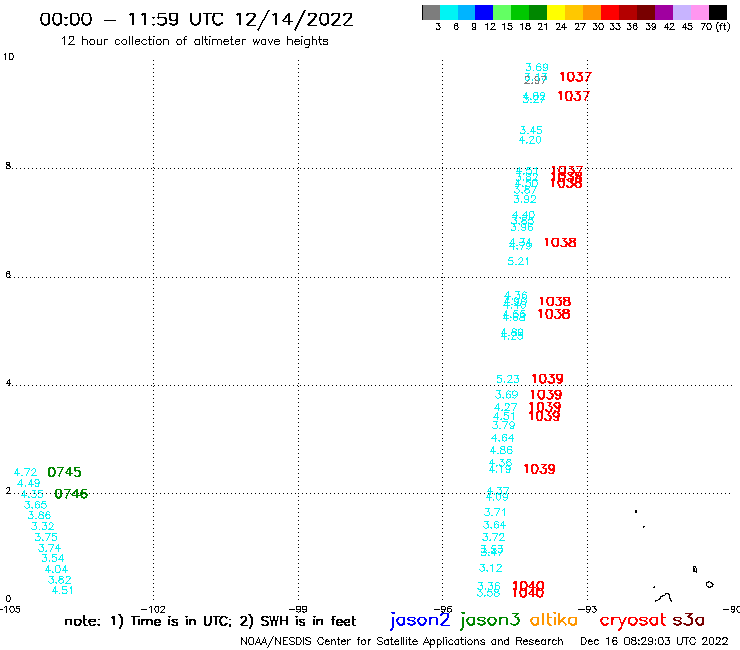Screen dimensions: 740x650
Task: Click the wave height value '3.72'
Action: click(x=493, y=537)
